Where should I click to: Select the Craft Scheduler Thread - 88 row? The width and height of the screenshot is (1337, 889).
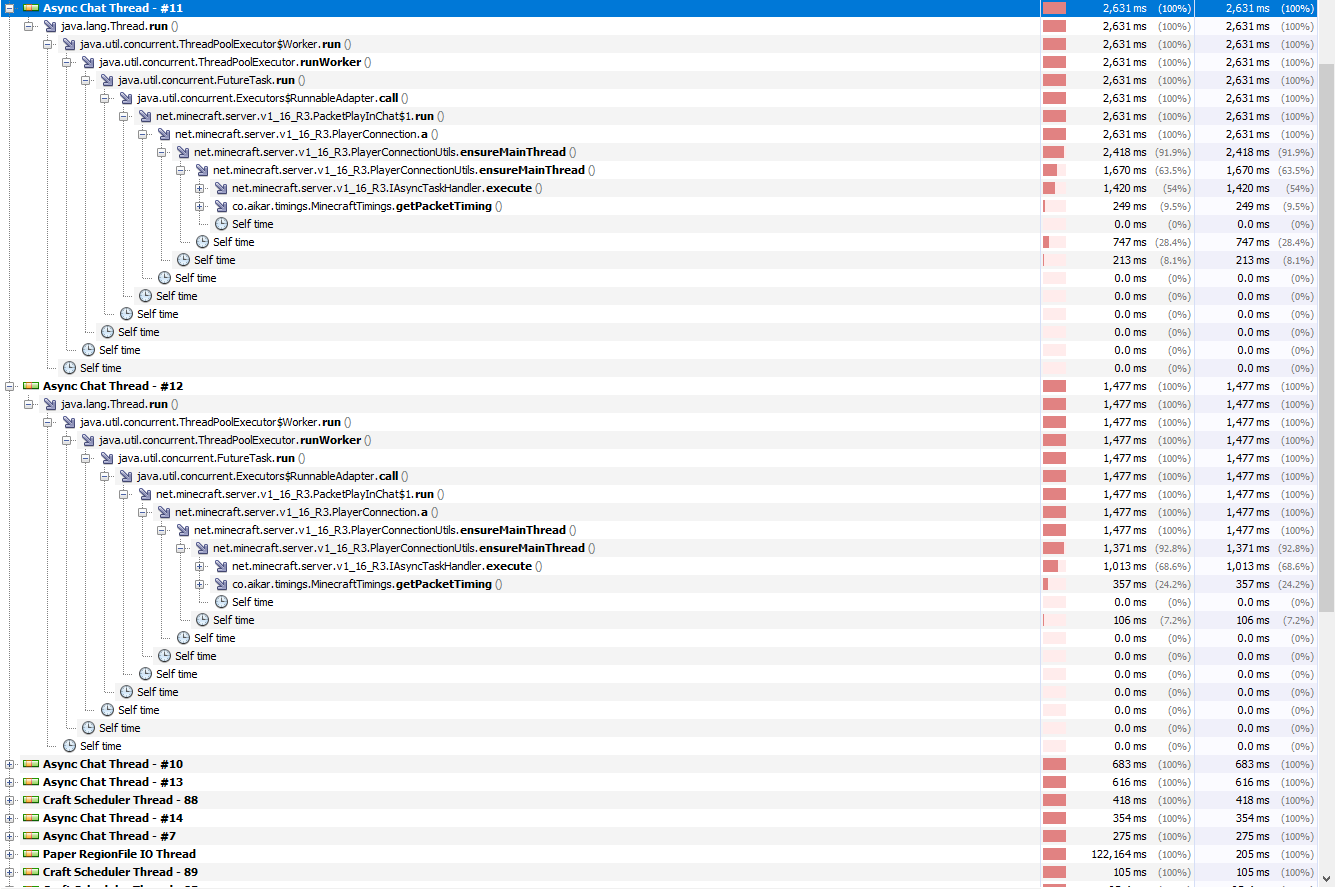tap(659, 800)
